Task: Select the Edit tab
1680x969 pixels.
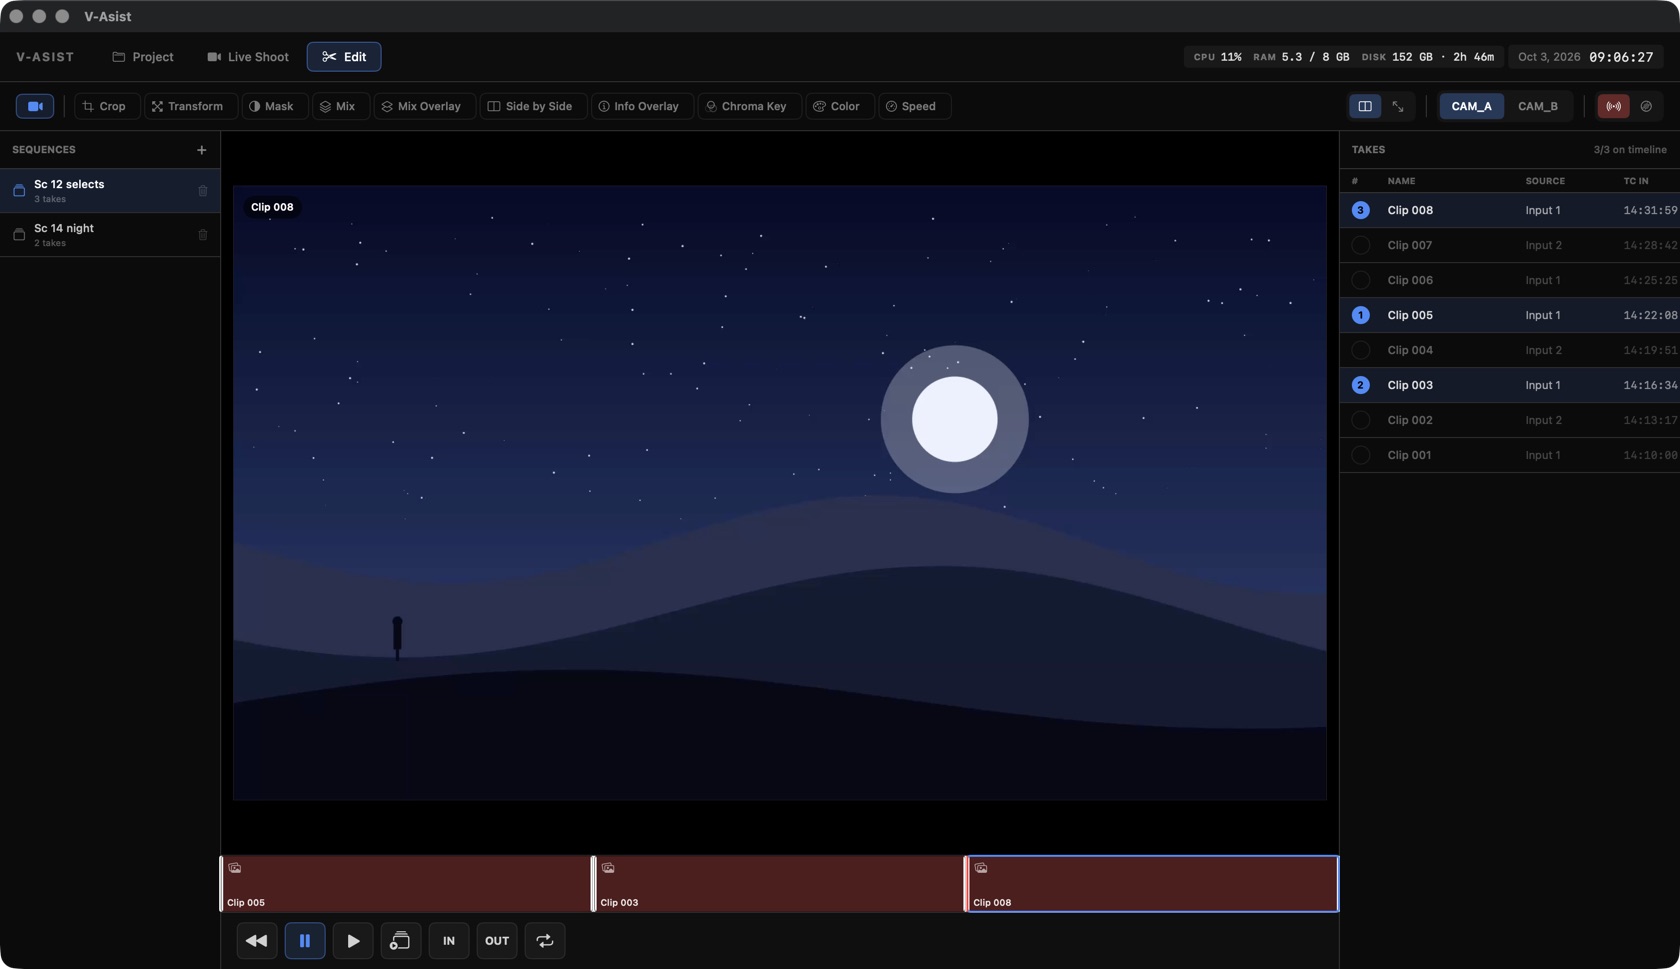Action: (344, 57)
